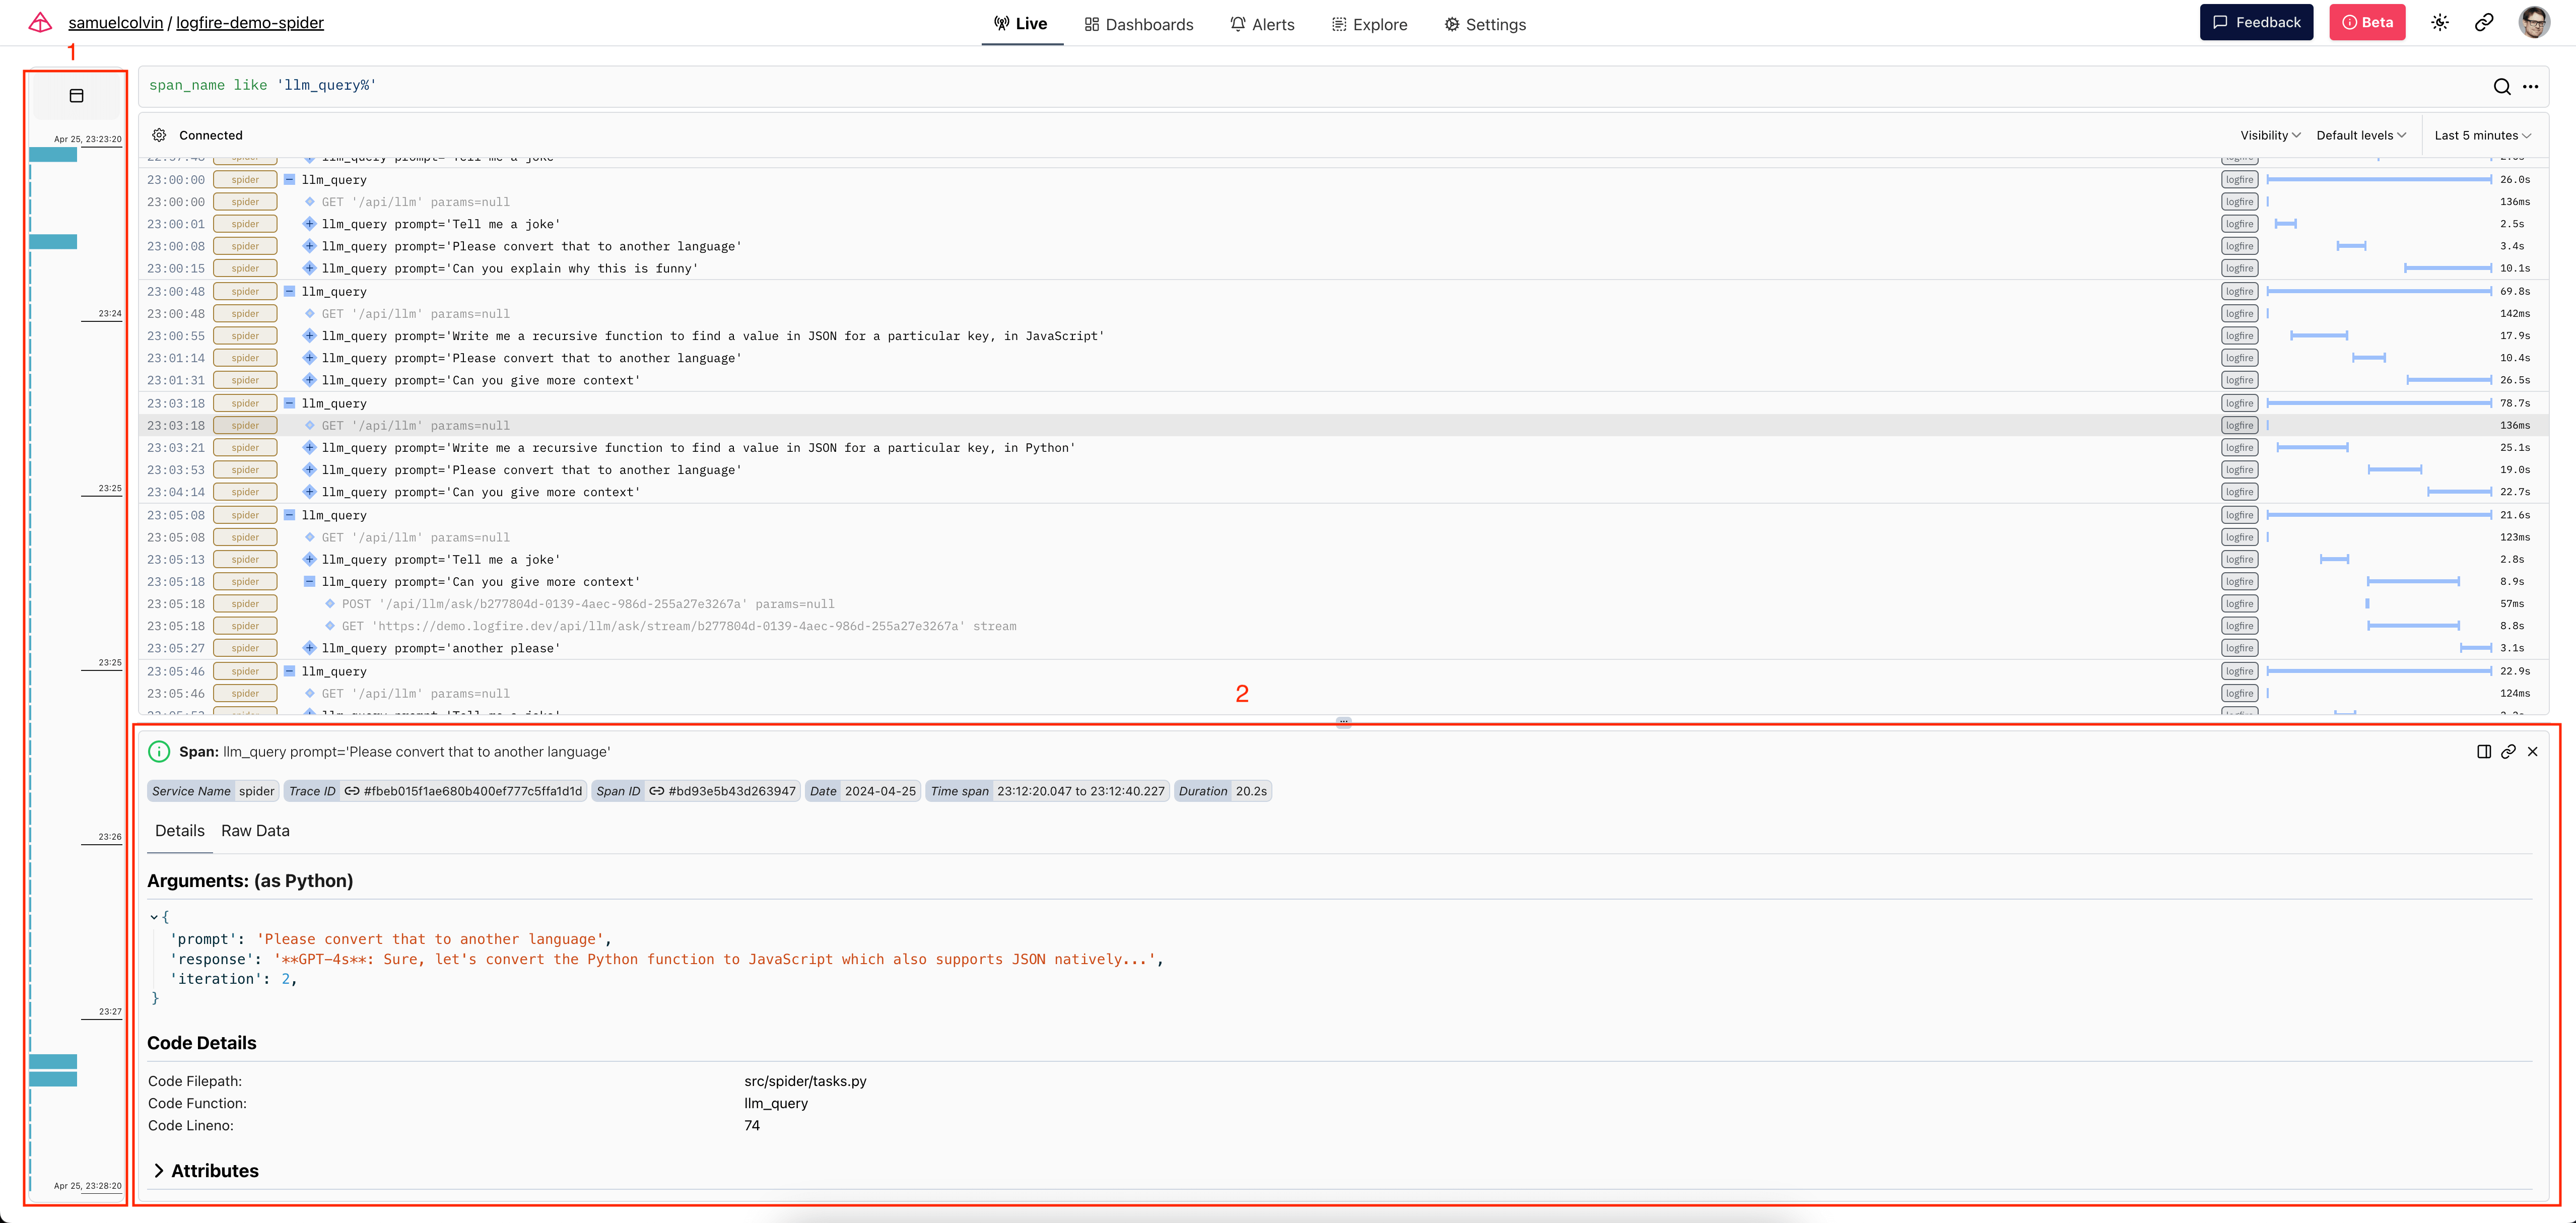Screen dimensions: 2576x1223
Task: Open the Visibility dropdown
Action: coord(2269,135)
